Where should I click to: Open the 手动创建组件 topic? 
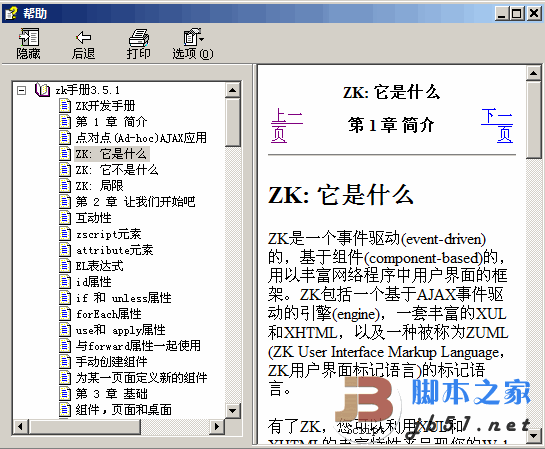[111, 362]
